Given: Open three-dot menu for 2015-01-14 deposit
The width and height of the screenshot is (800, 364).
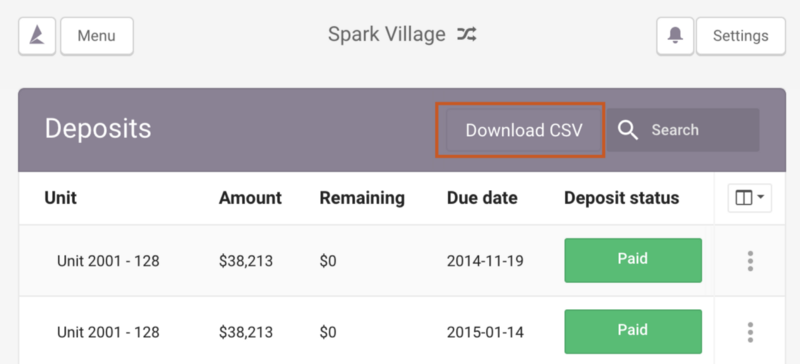Looking at the screenshot, I should [750, 332].
